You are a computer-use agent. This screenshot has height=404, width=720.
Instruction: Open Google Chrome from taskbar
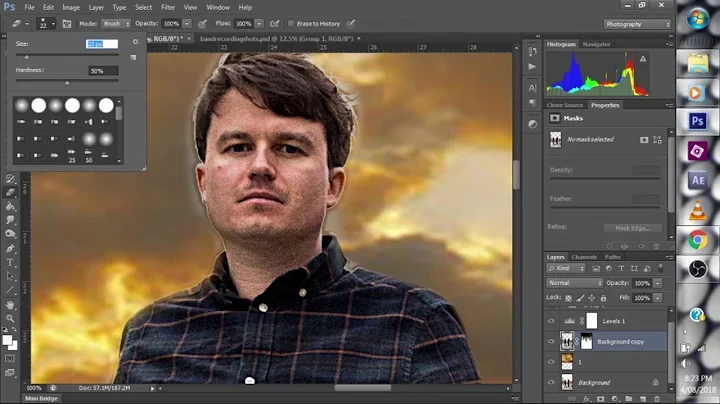click(x=698, y=240)
